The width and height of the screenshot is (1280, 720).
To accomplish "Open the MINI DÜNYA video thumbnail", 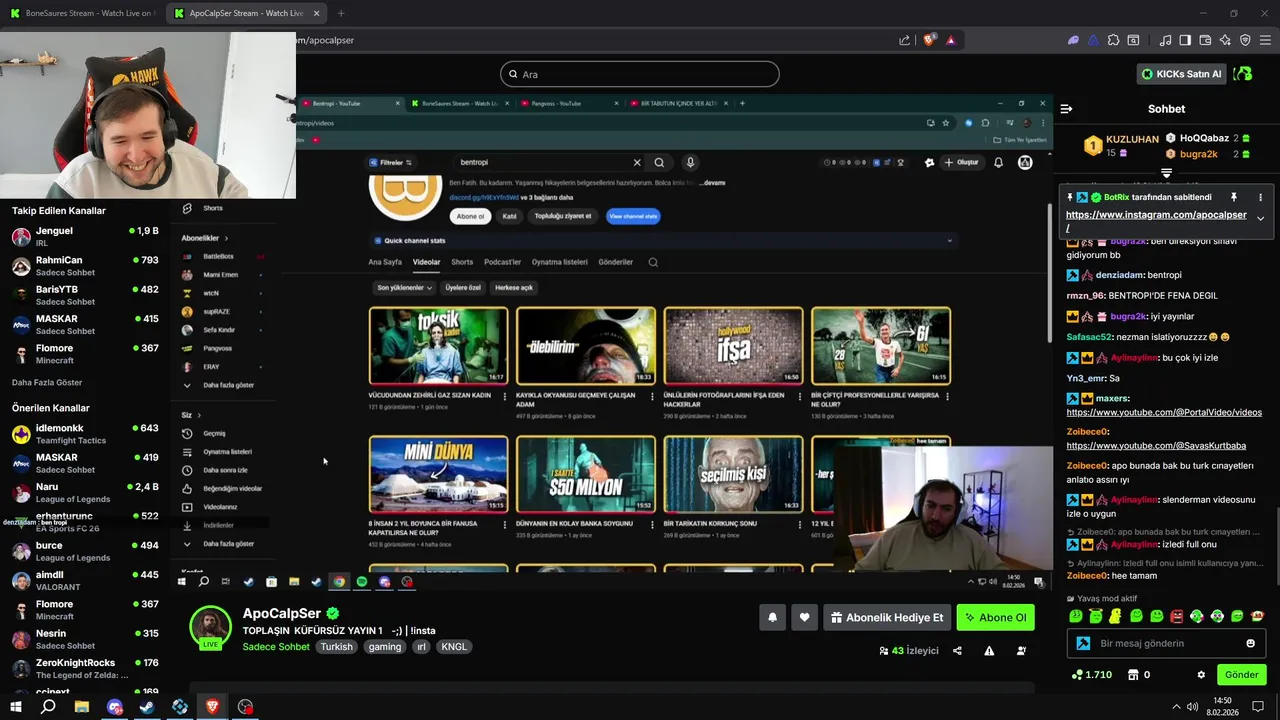I will click(x=438, y=473).
